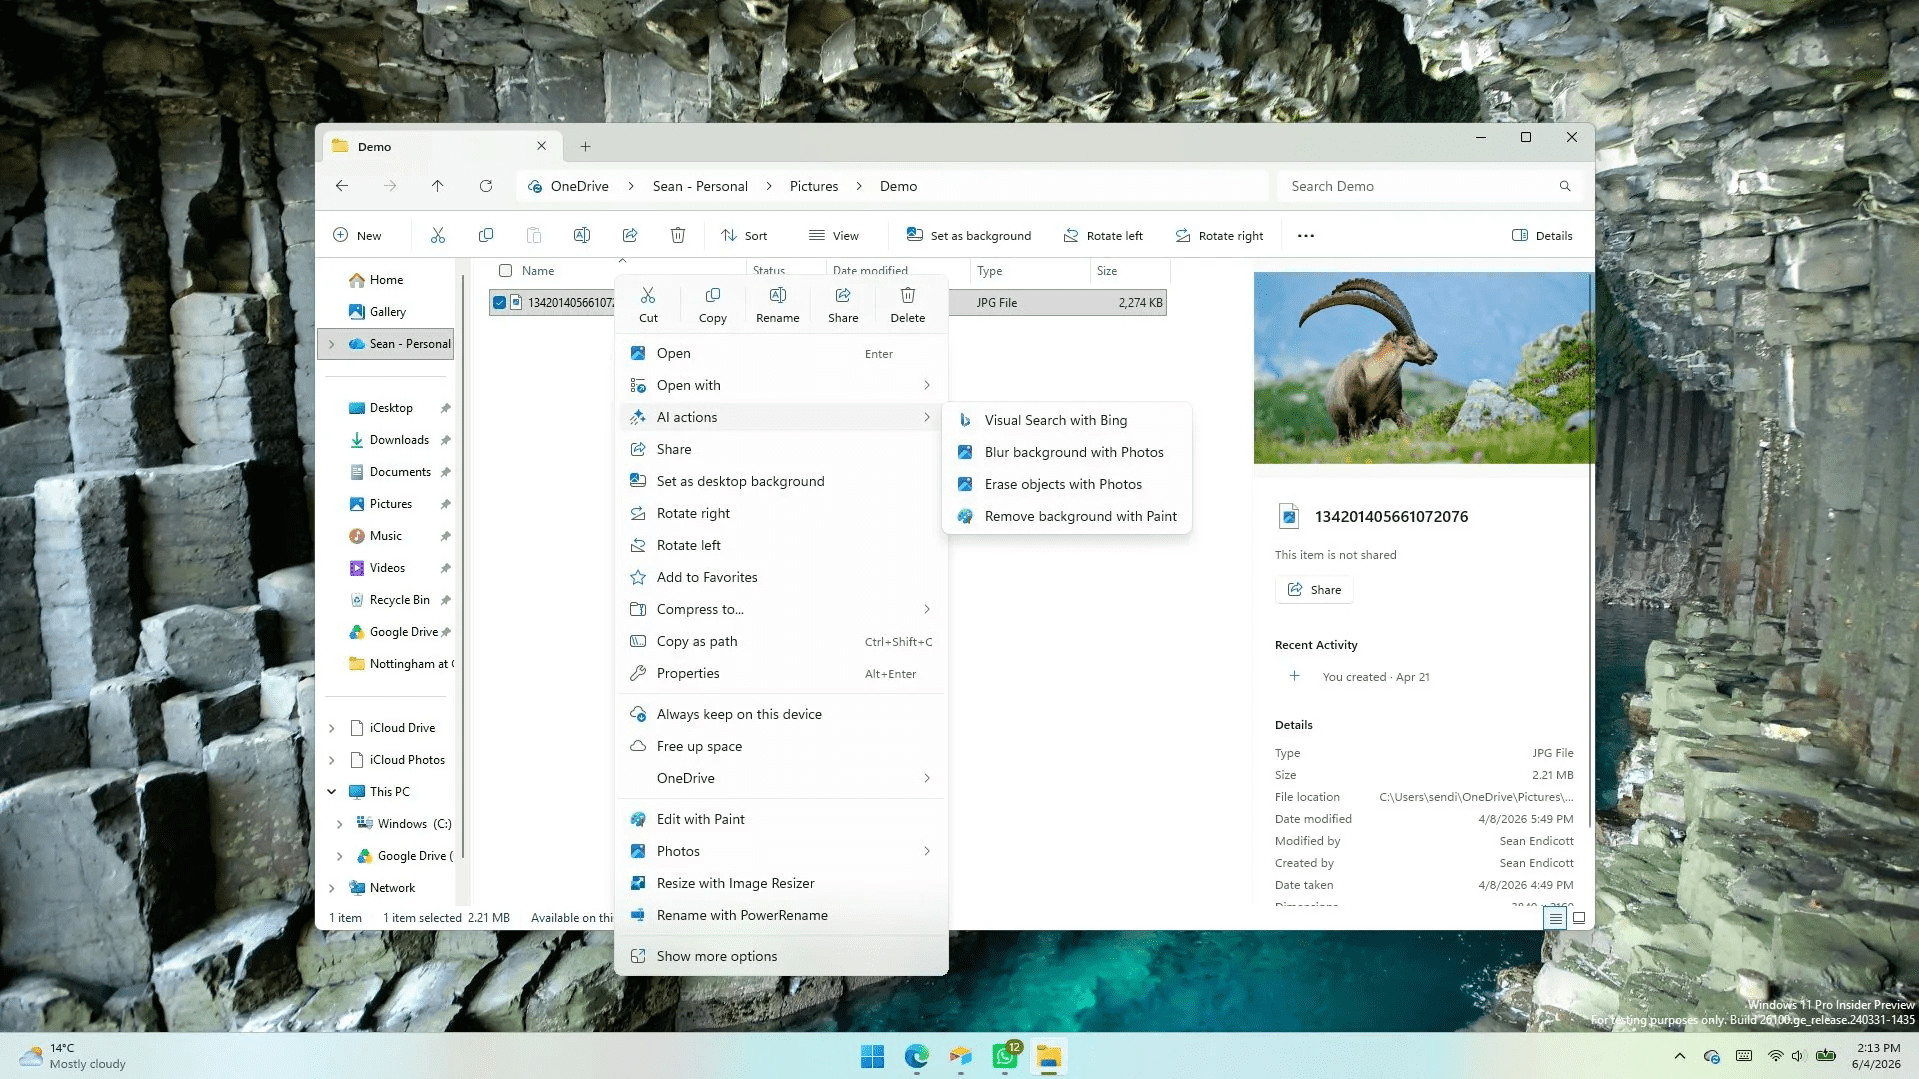Expand iCloud Drive tree node

coord(332,728)
